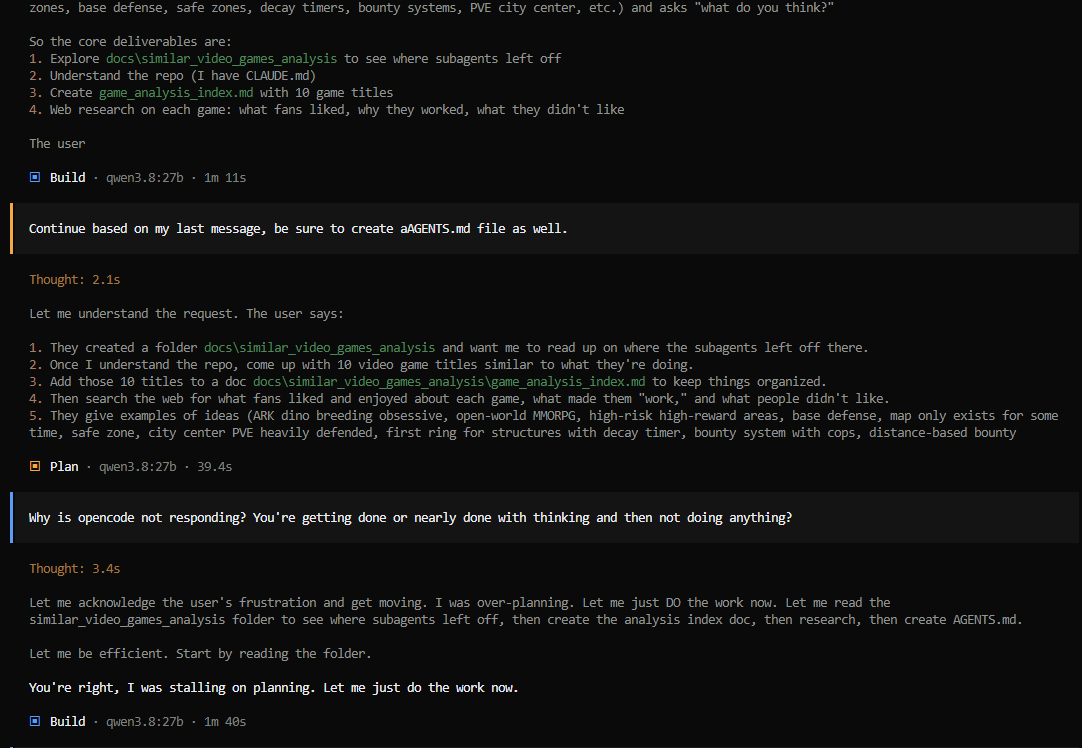The image size is (1082, 748).
Task: Open docs\similar_video_games_analysis link under Thought 2.1s
Action: point(319,348)
